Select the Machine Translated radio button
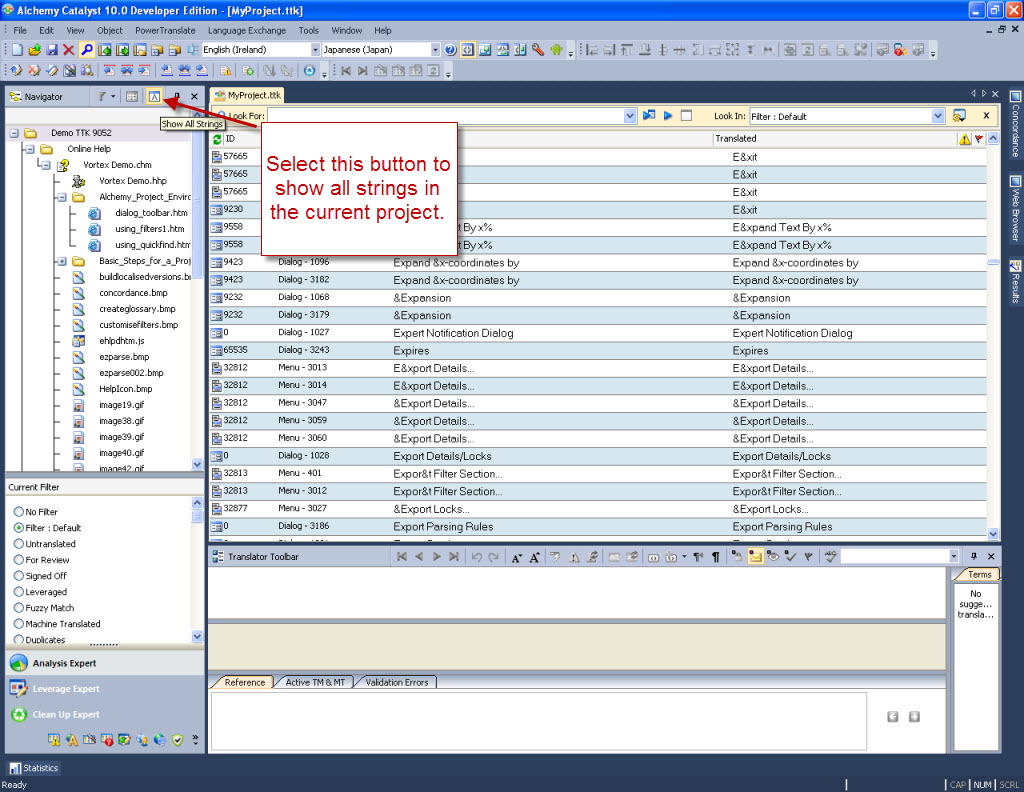1024x792 pixels. pyautogui.click(x=19, y=624)
